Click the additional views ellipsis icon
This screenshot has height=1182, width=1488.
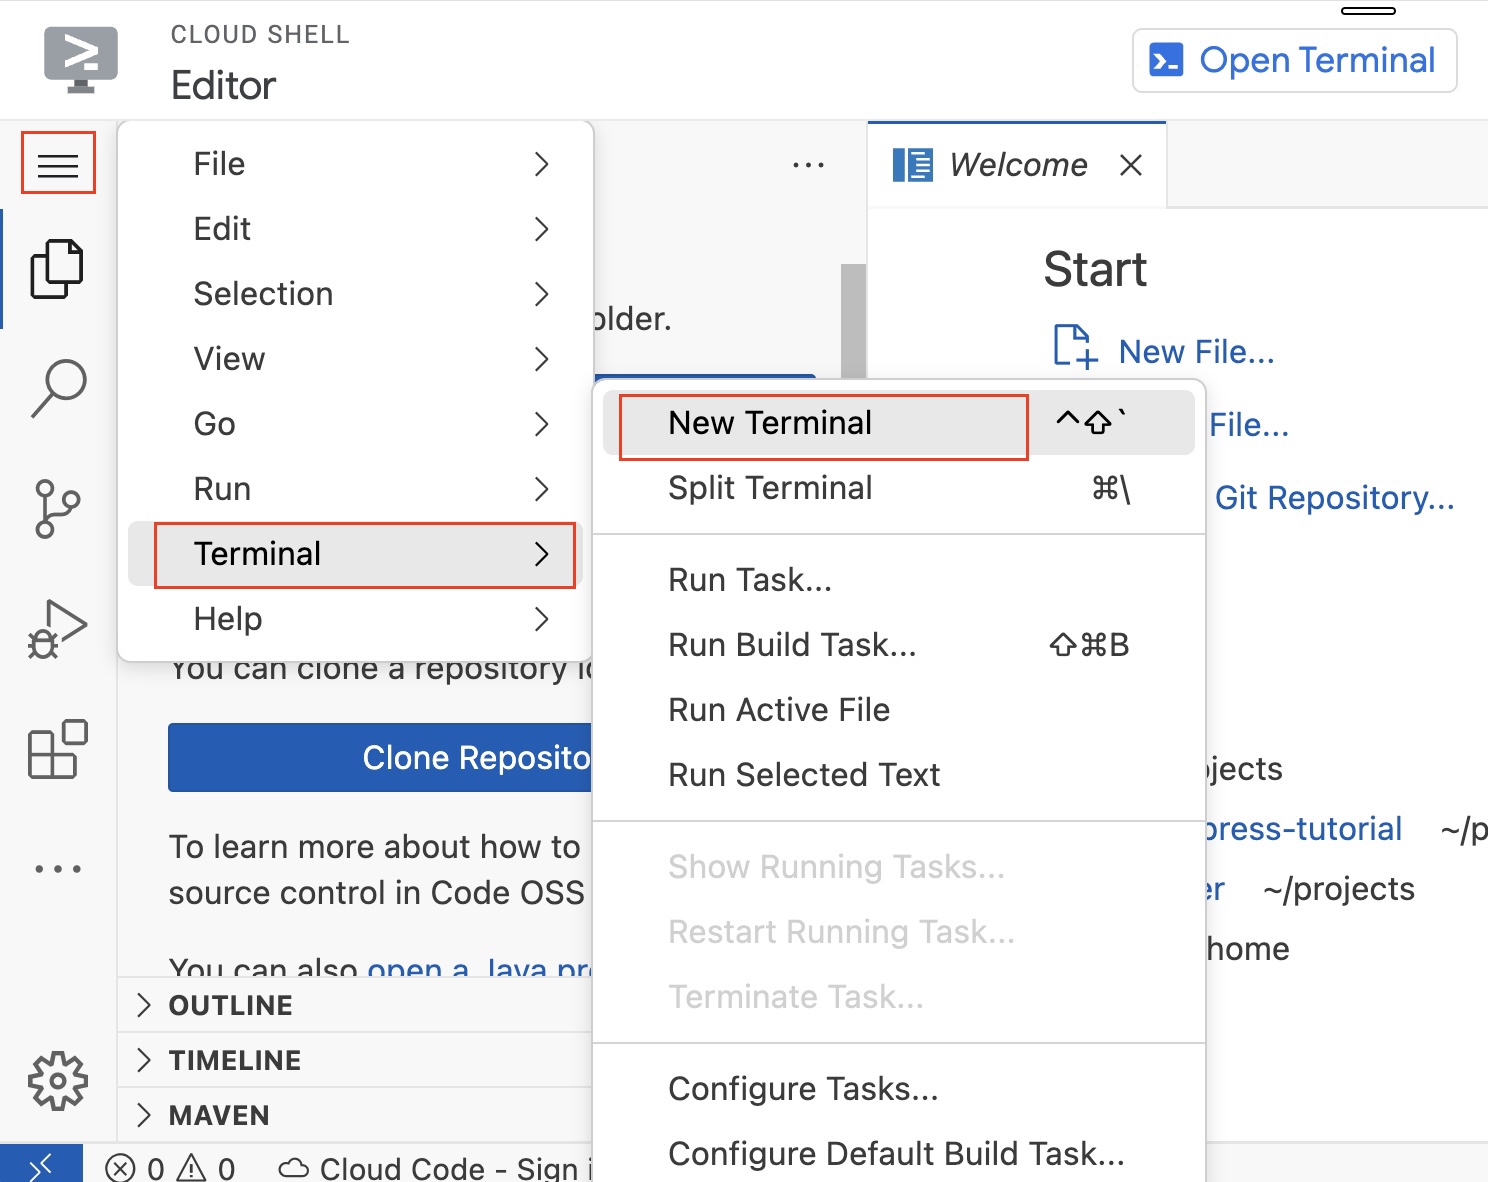tap(57, 868)
